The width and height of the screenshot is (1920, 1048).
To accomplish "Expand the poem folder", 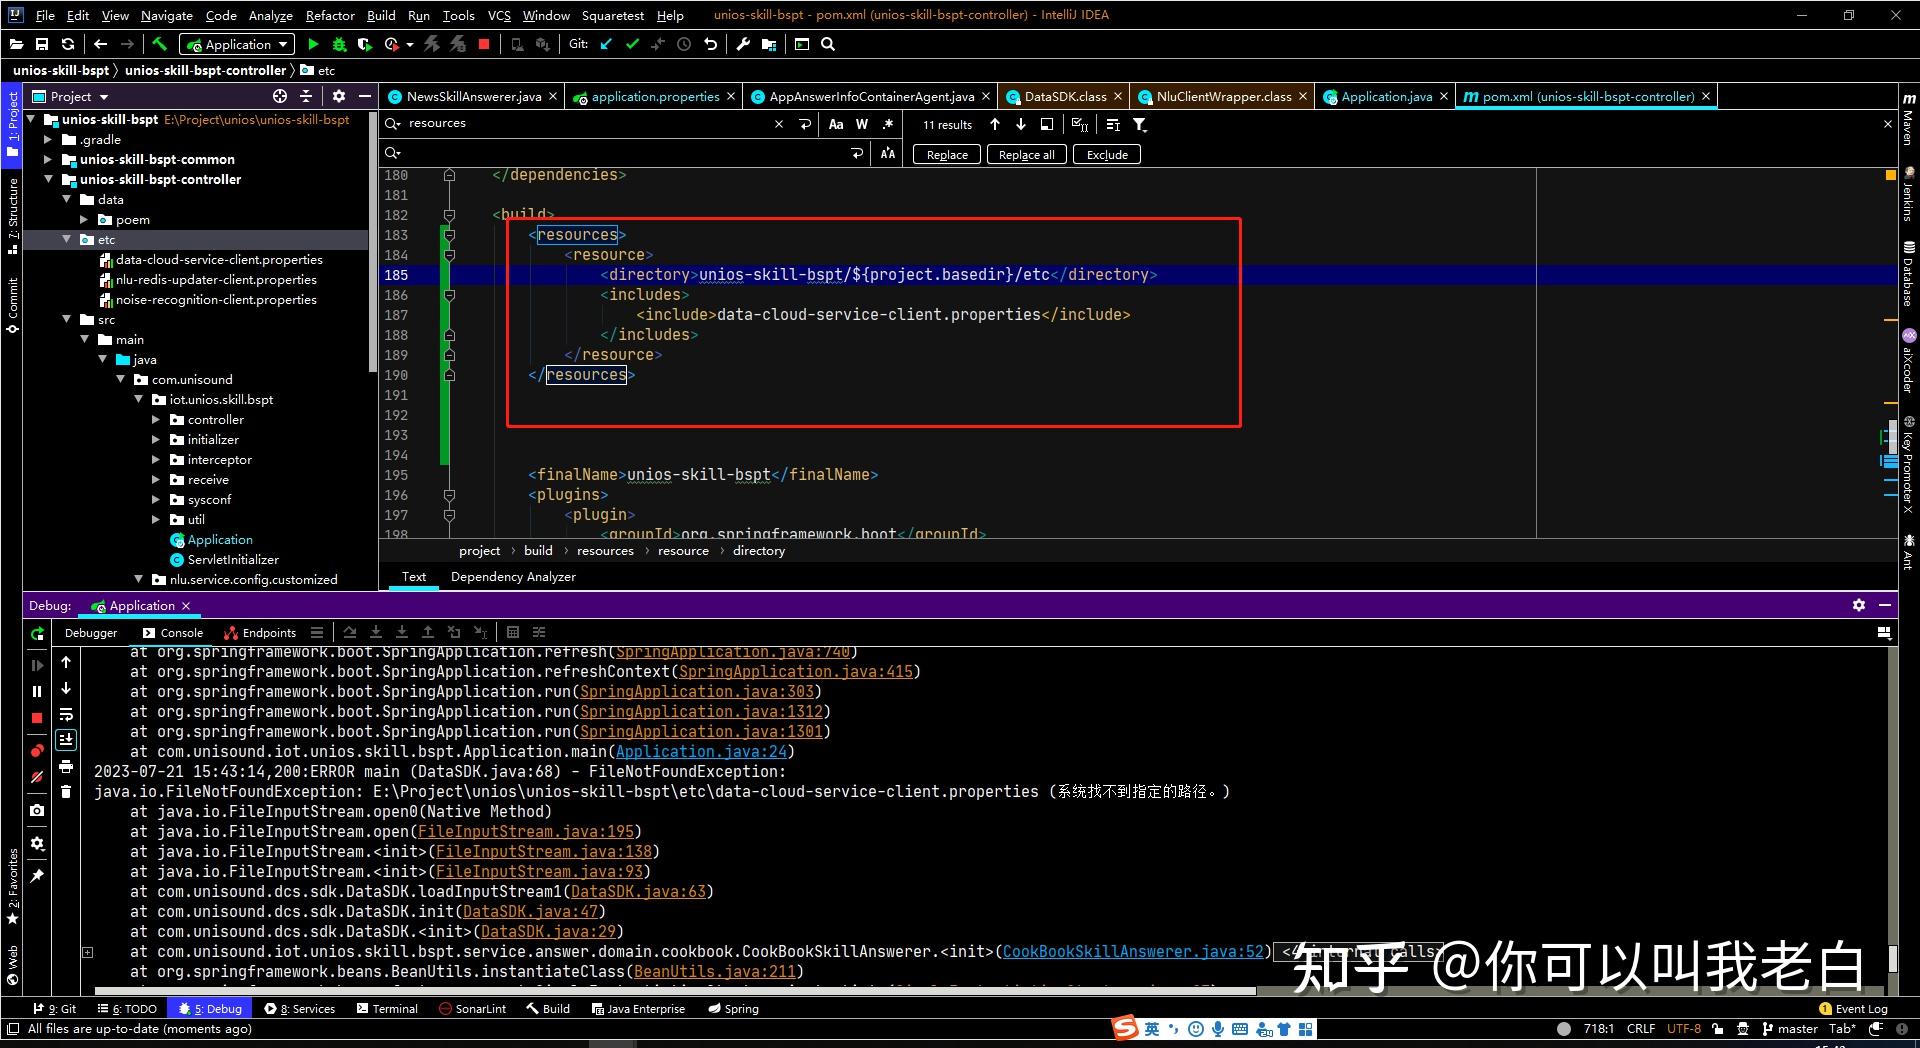I will pos(84,219).
